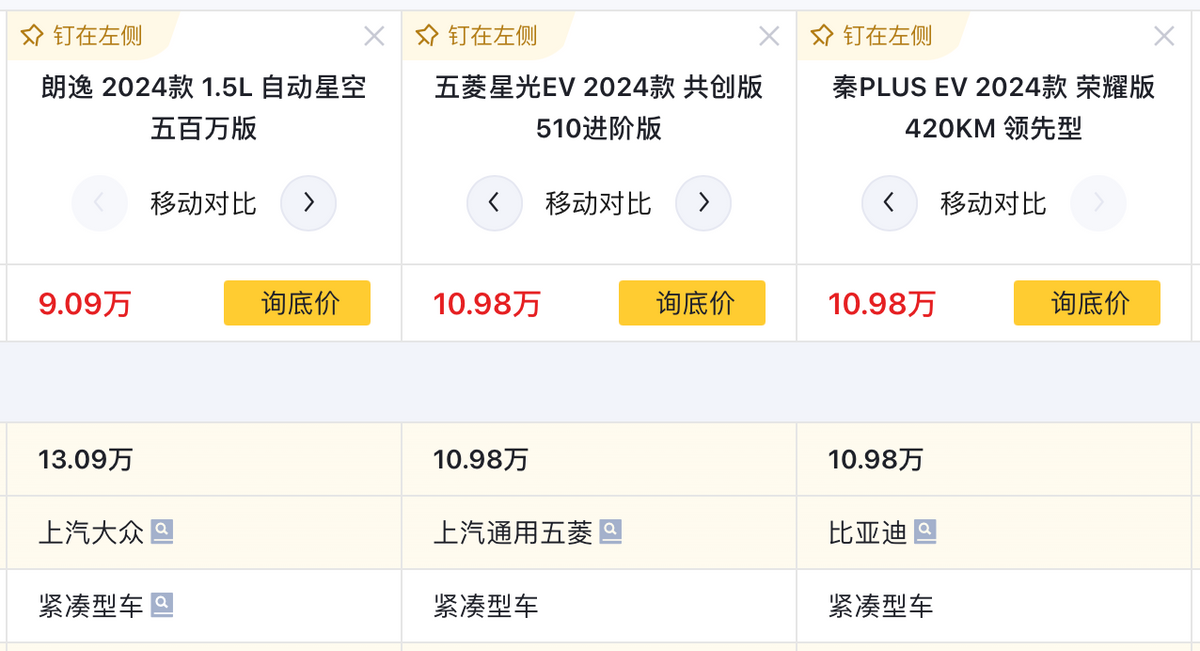Ask lowest price for 五菱星光EV

(691, 303)
